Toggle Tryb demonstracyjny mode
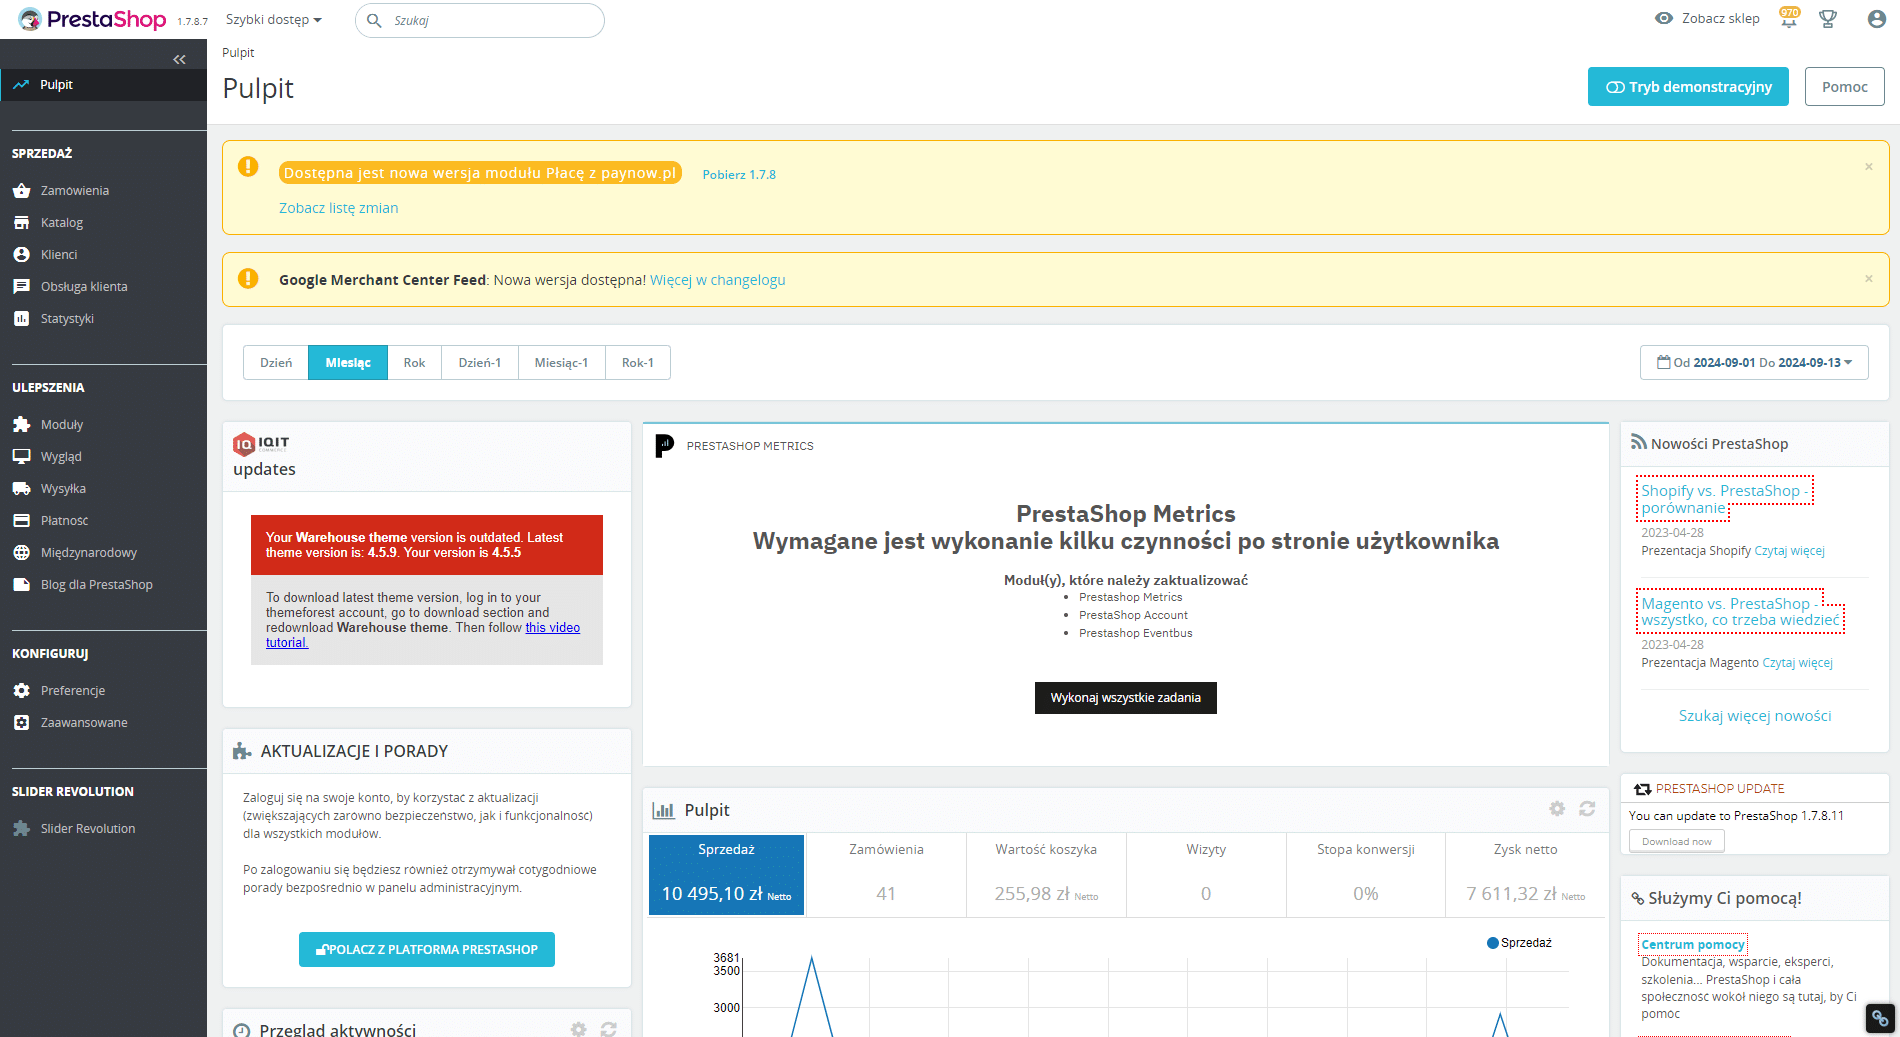1900x1037 pixels. coord(1688,87)
